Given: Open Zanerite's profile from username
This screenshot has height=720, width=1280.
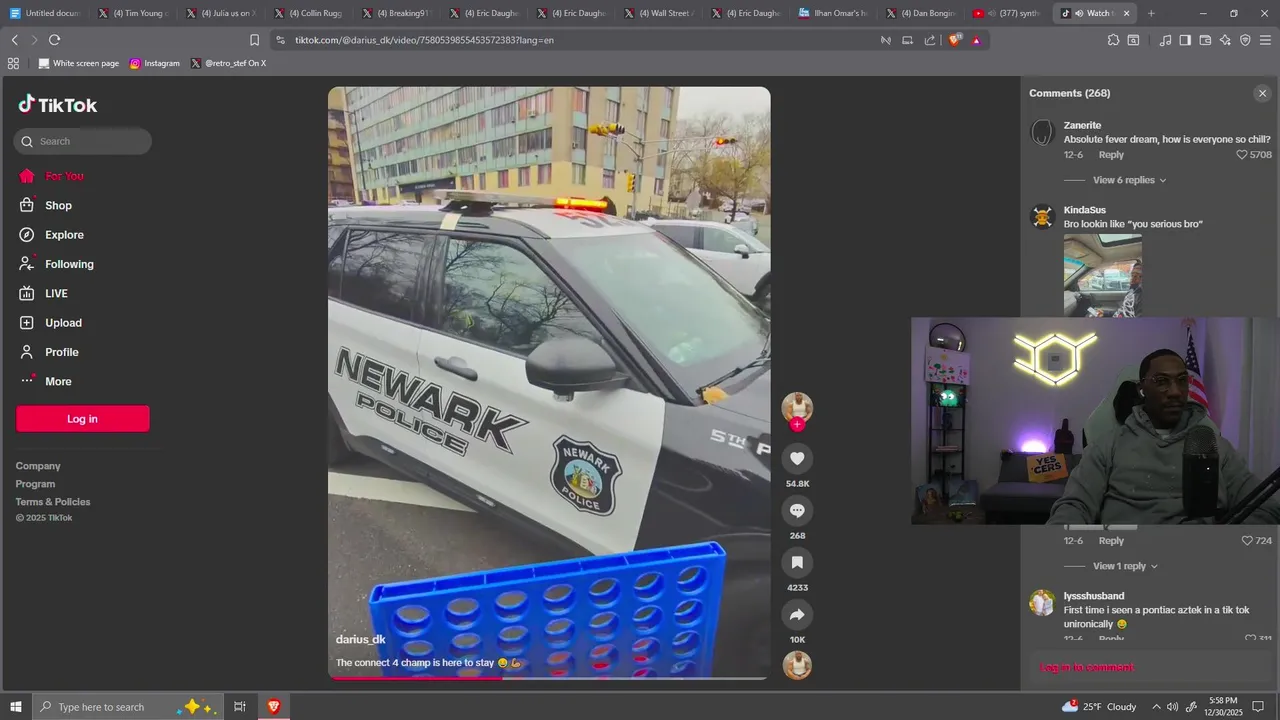Looking at the screenshot, I should (1082, 125).
